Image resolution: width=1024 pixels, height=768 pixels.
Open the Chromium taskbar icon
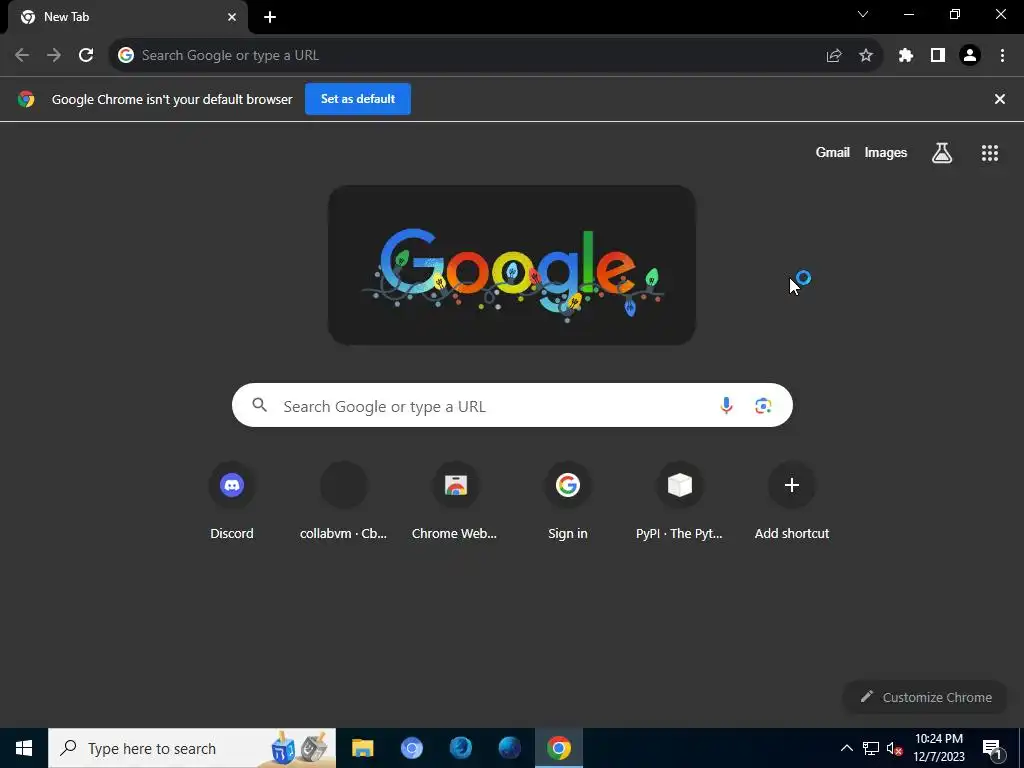(x=411, y=748)
